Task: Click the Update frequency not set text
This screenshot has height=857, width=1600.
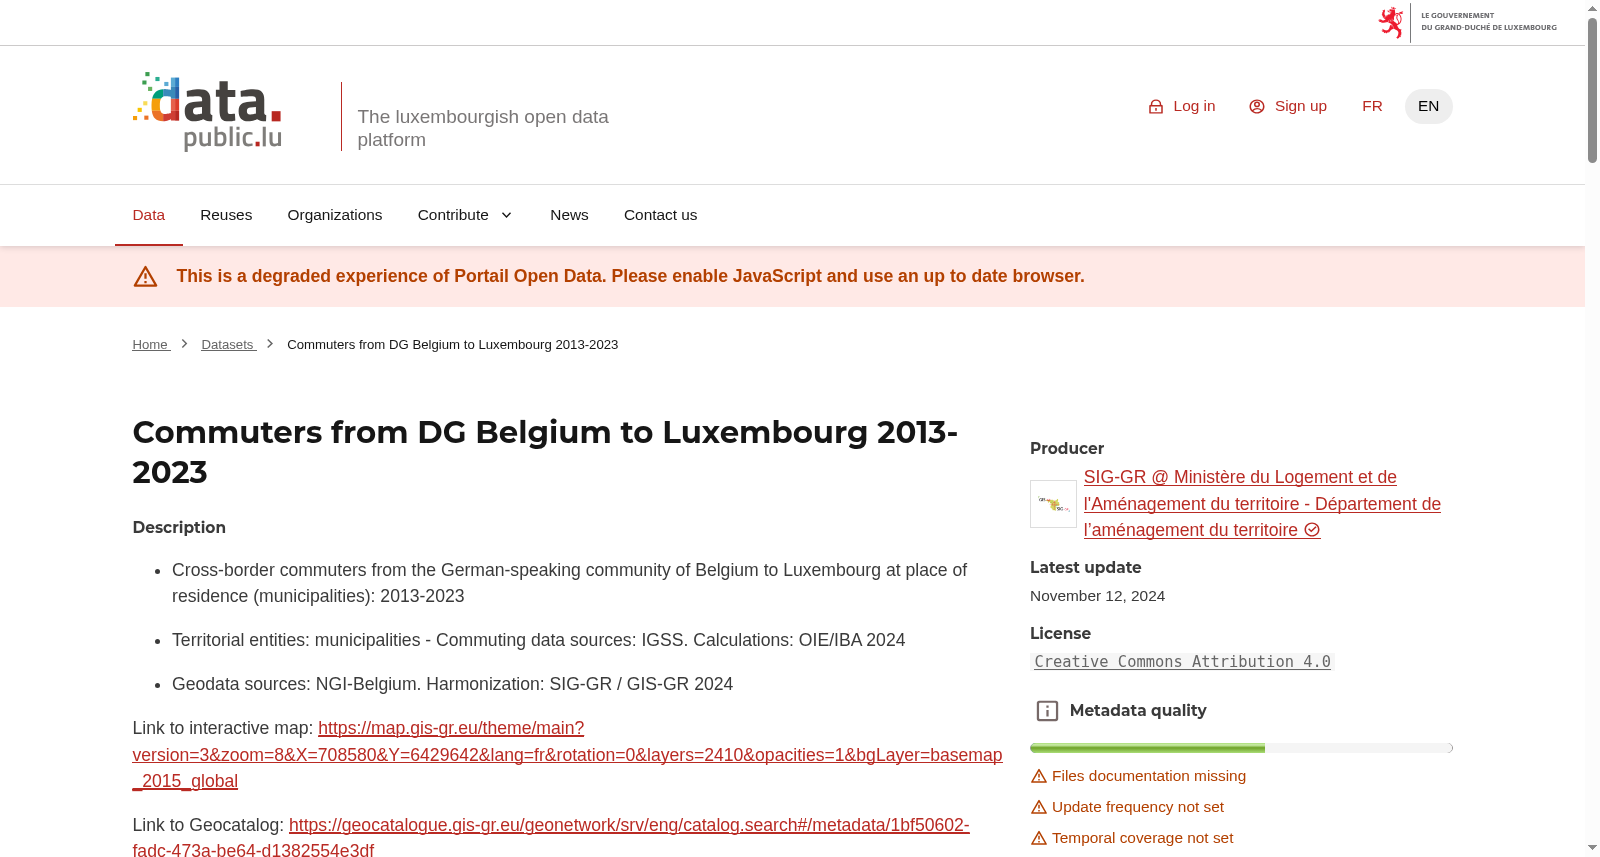Action: [1138, 807]
